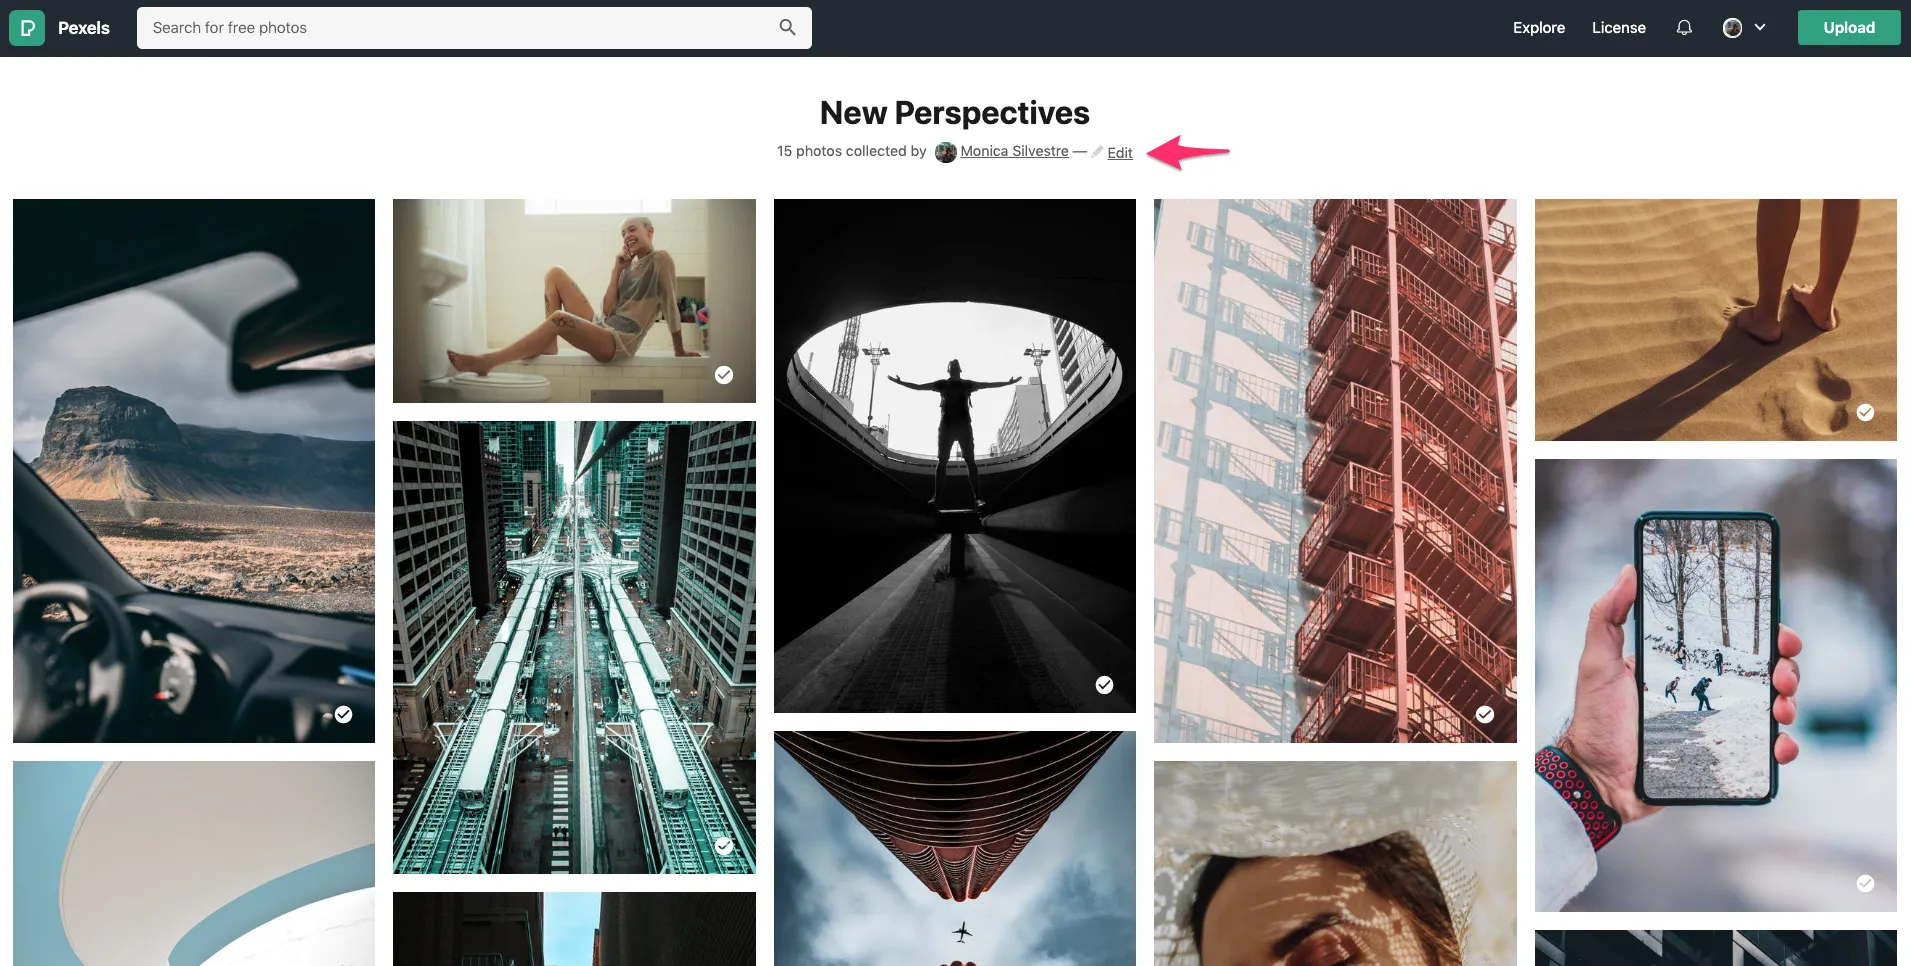1911x966 pixels.
Task: Click the Pexels logo icon
Action: tap(27, 28)
